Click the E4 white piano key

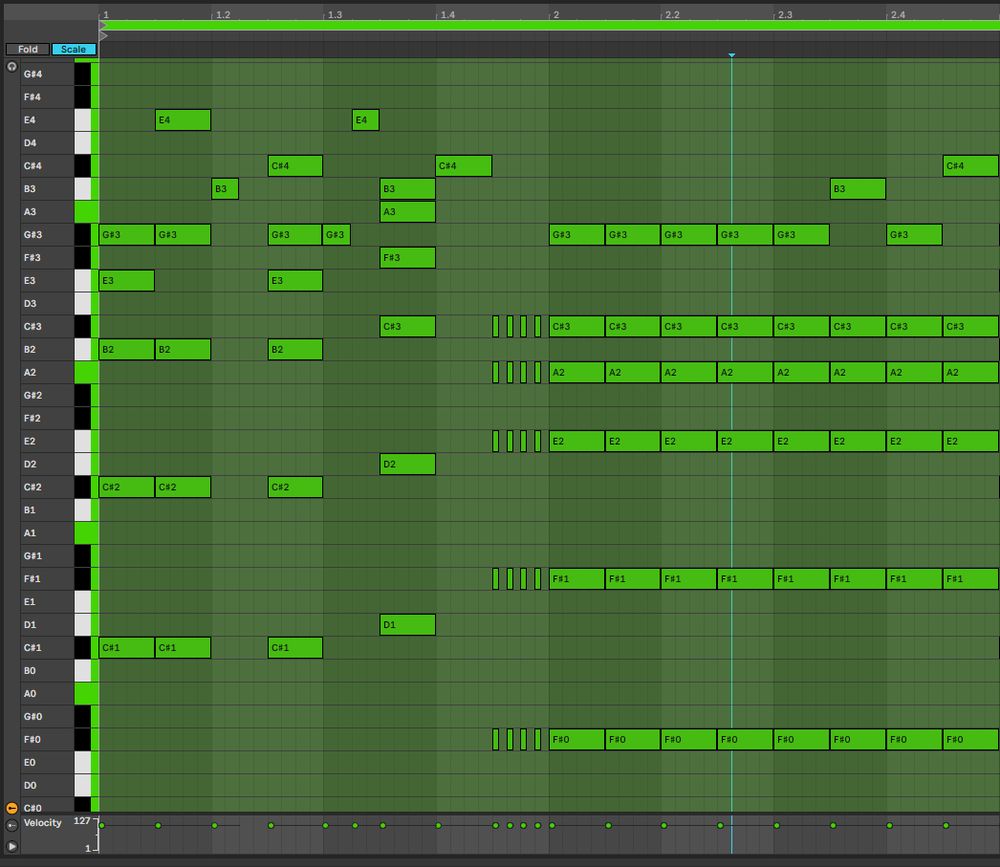[x=82, y=120]
